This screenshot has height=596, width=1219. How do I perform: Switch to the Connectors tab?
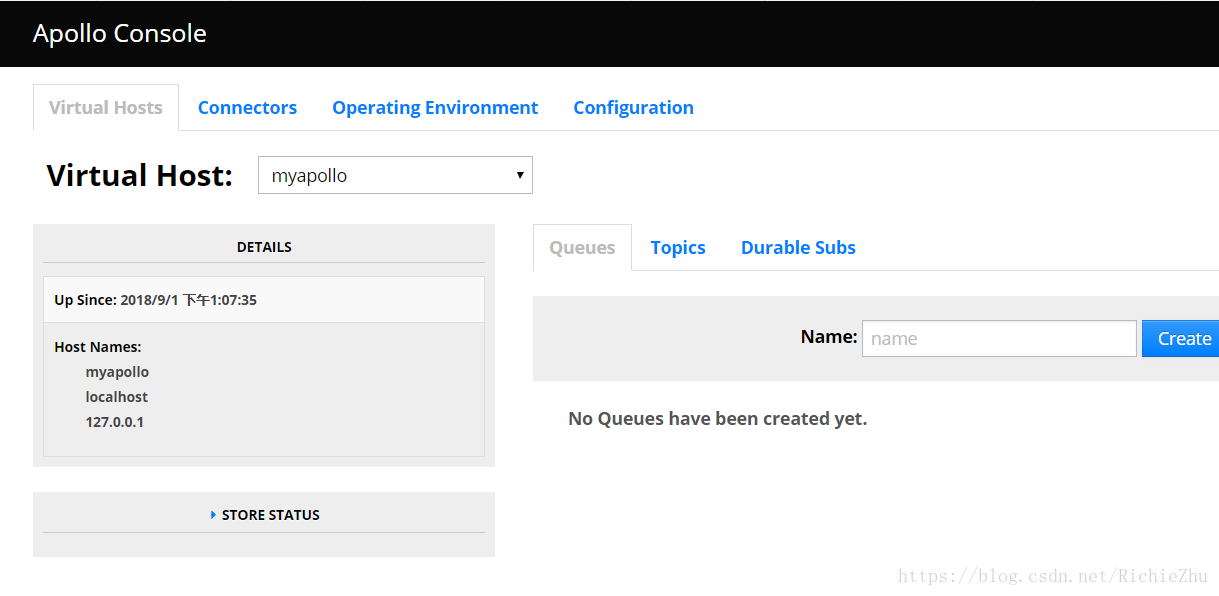[x=247, y=108]
